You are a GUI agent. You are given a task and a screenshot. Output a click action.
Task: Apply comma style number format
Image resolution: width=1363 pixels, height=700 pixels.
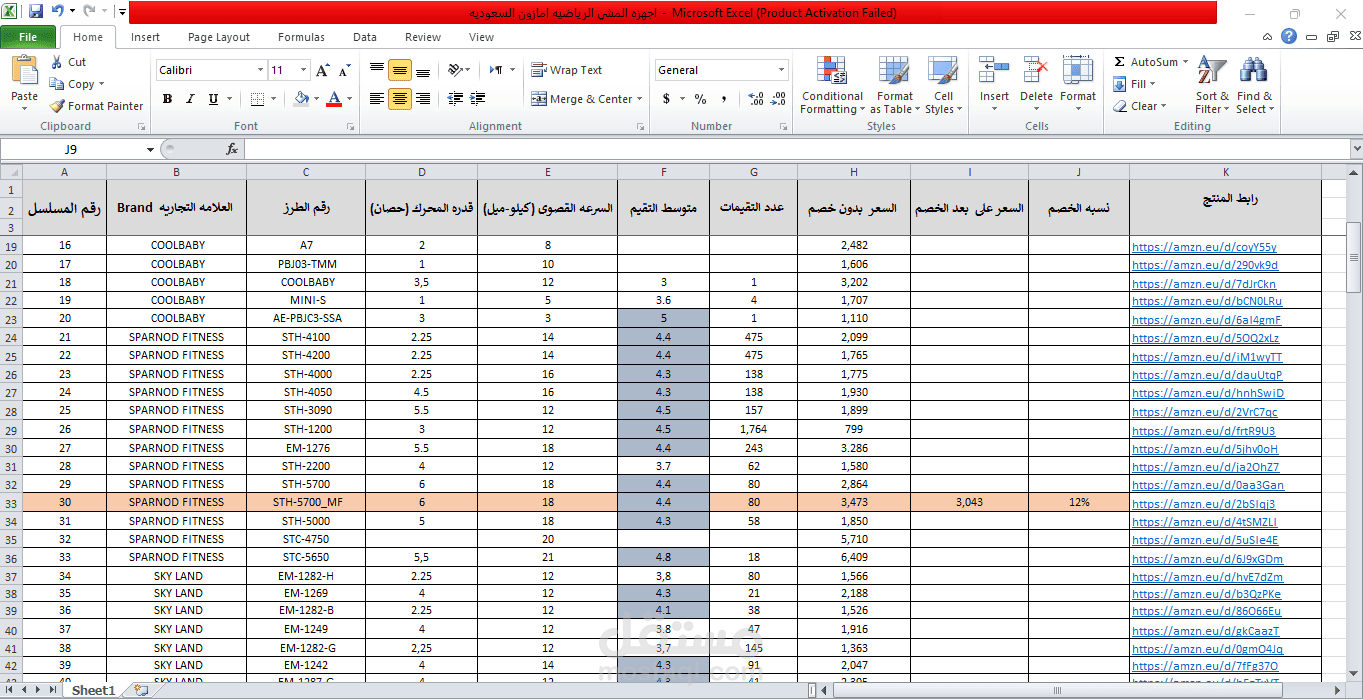722,99
